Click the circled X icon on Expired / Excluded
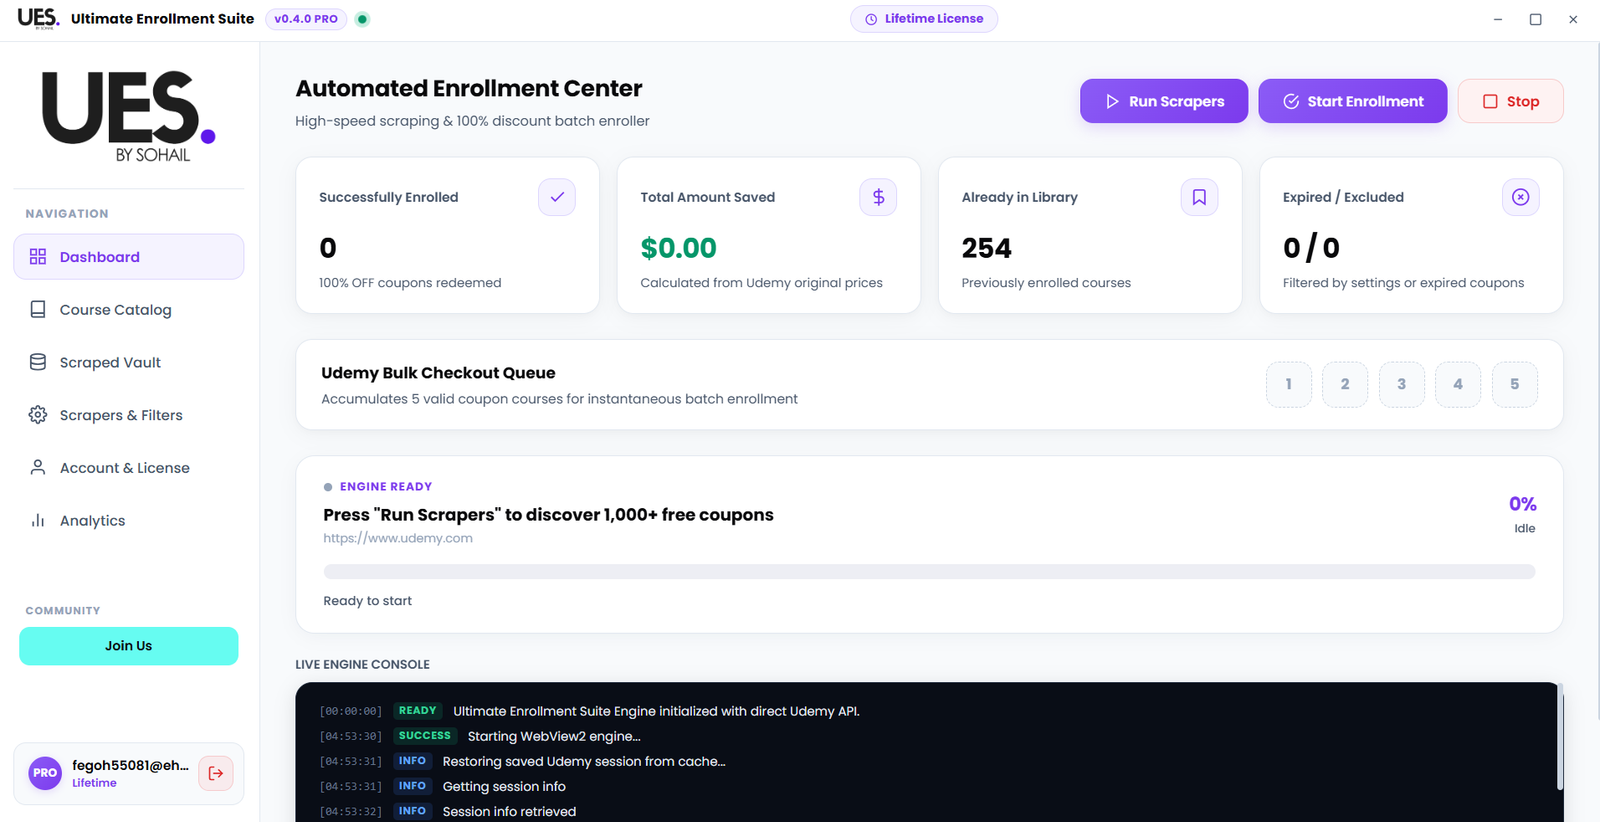The image size is (1600, 822). coord(1521,197)
